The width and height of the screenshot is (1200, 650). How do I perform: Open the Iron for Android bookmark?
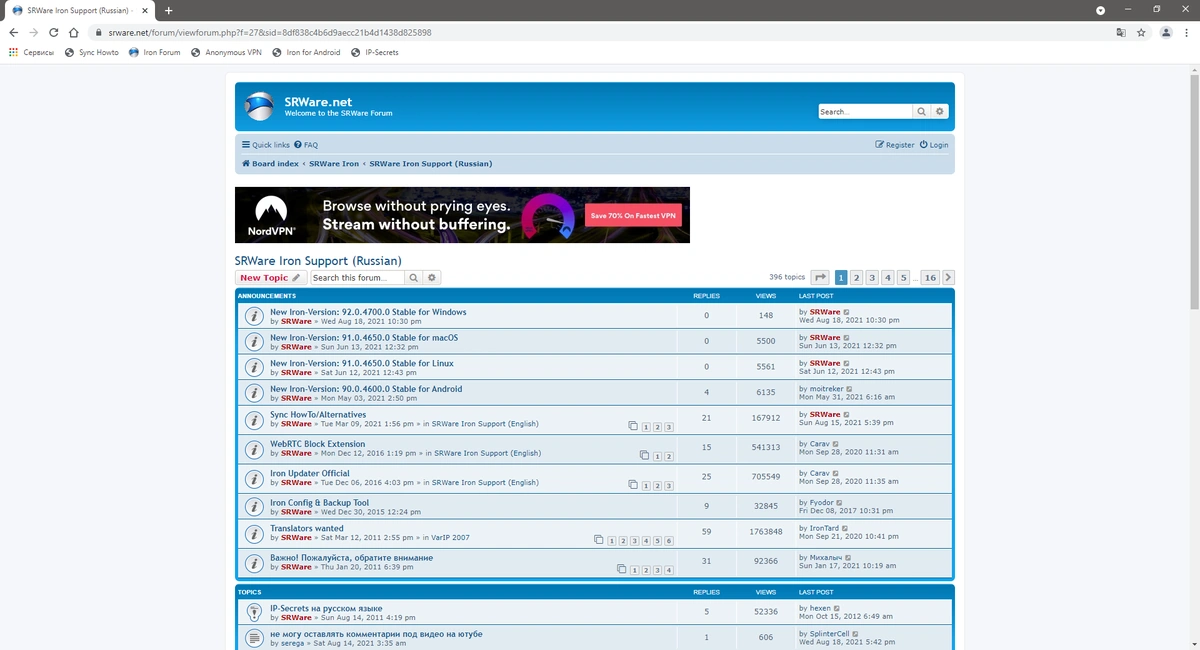tap(305, 52)
